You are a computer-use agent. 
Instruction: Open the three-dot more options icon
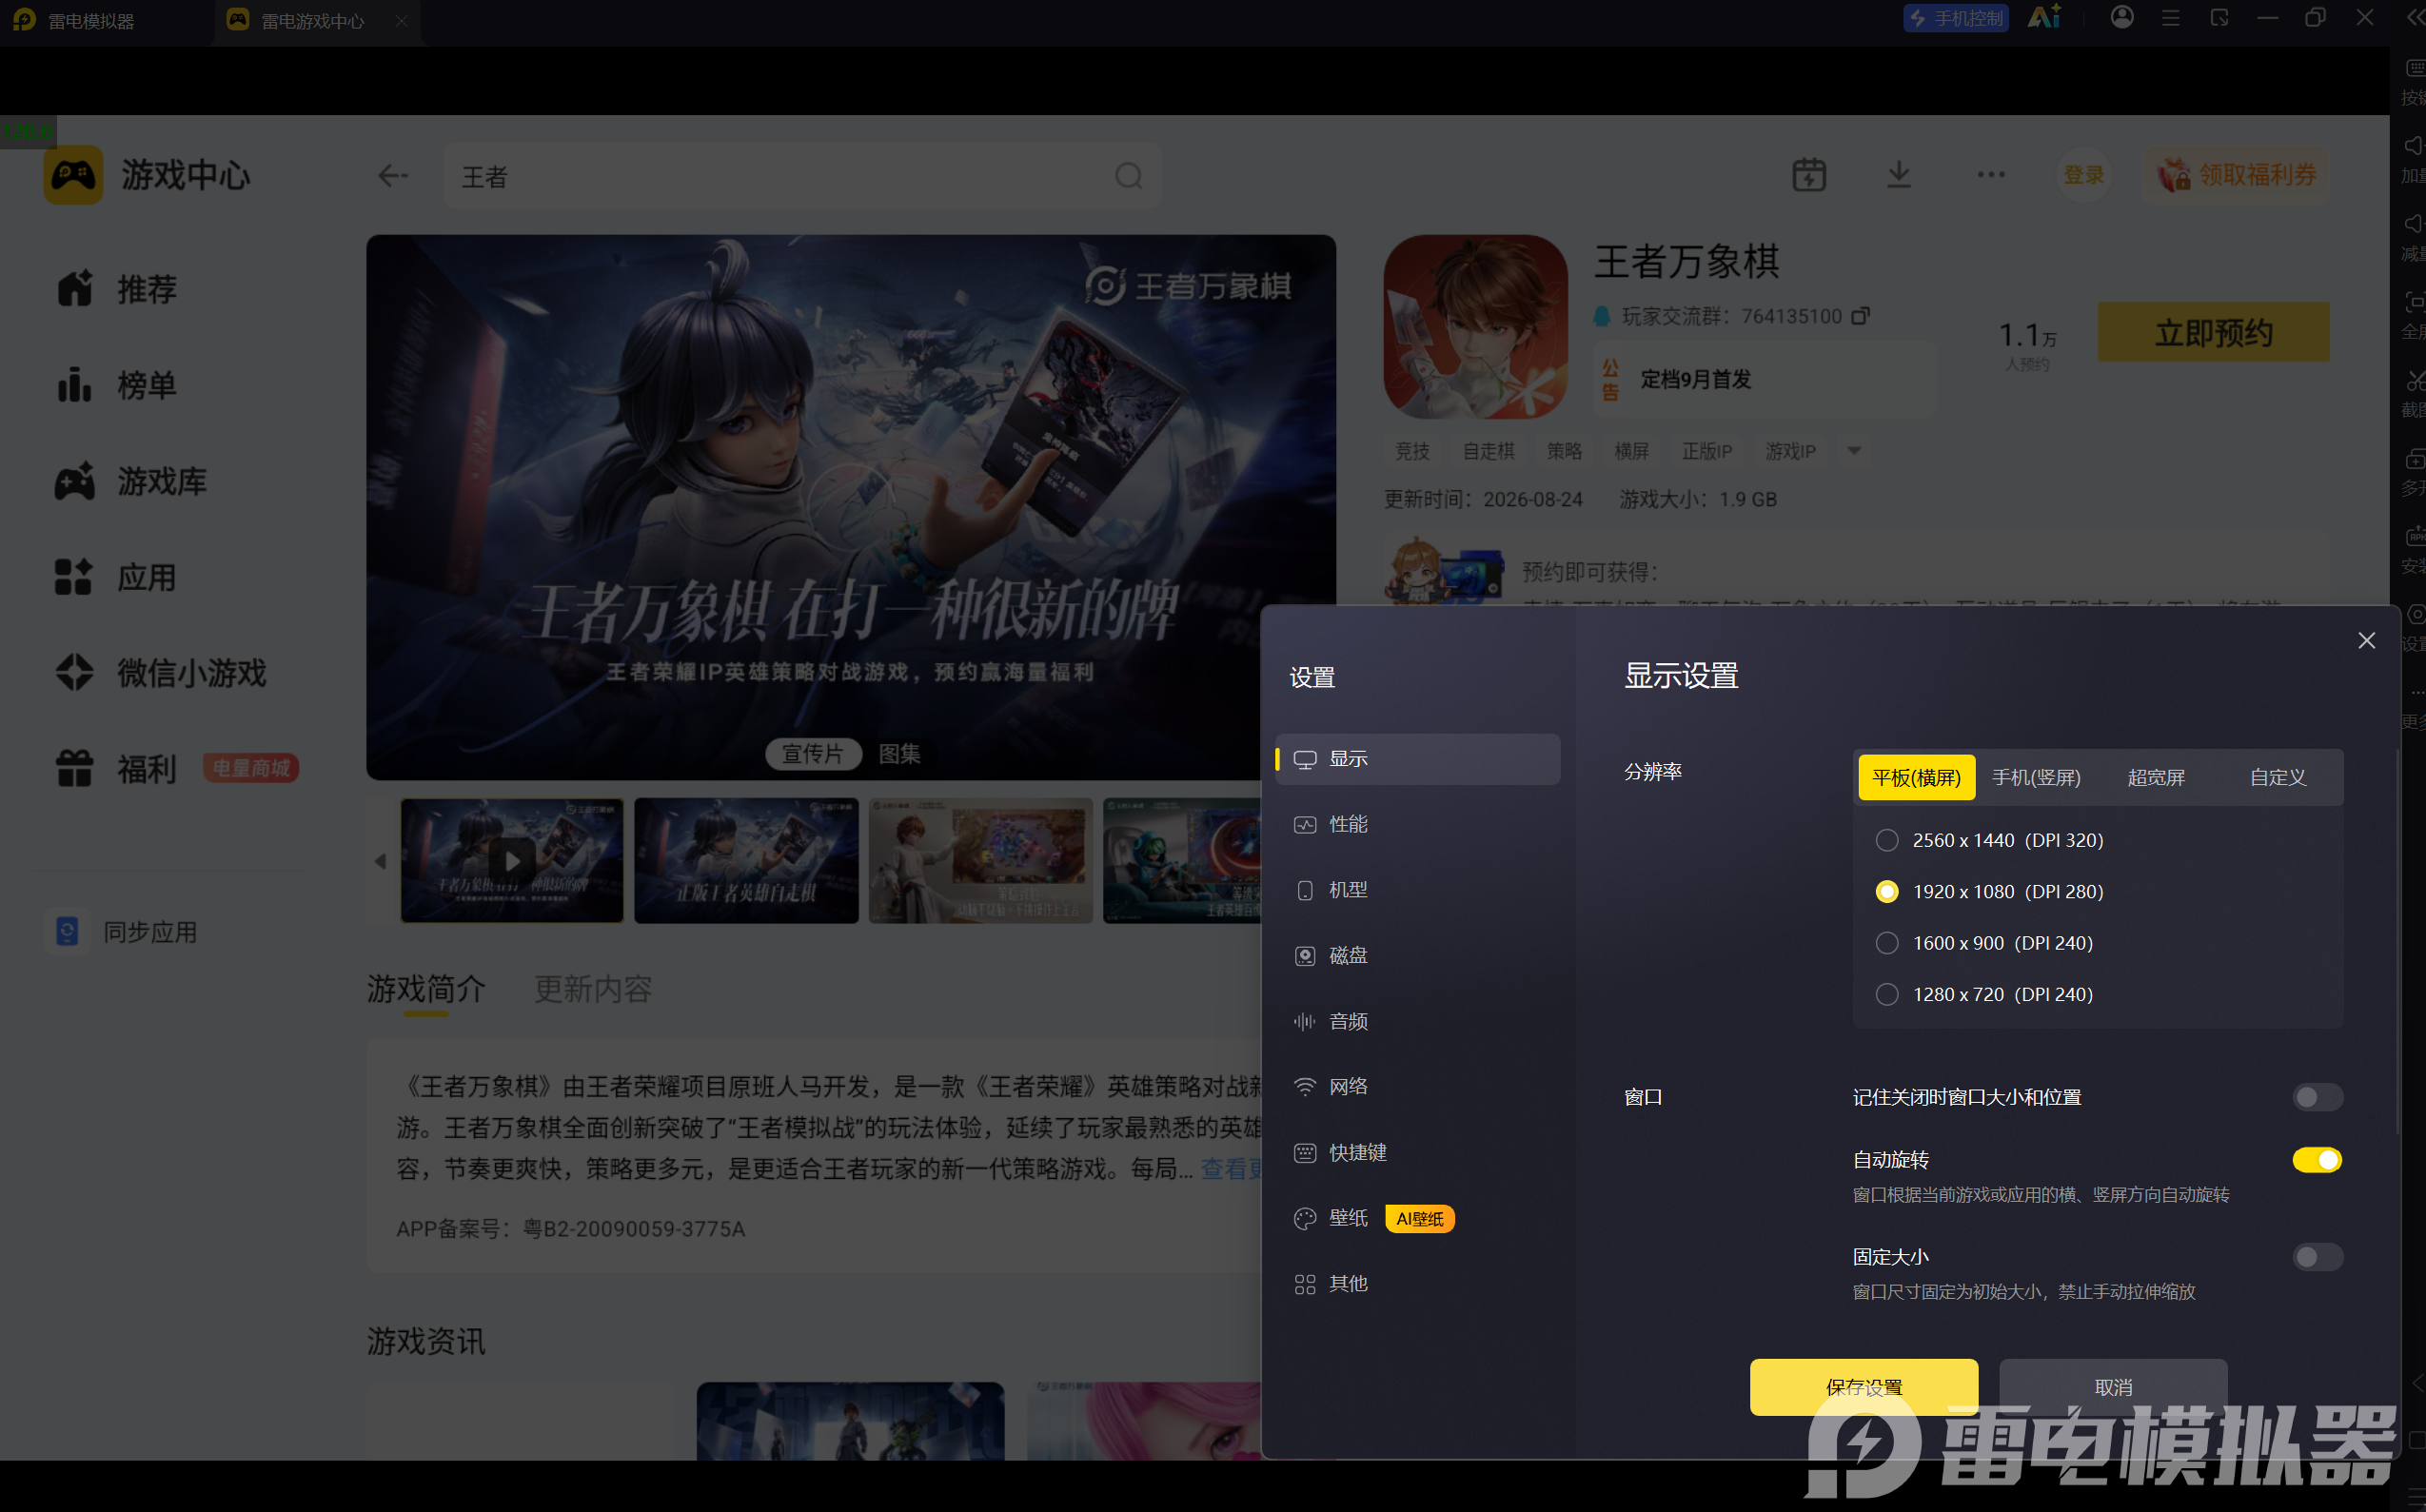pos(1990,175)
